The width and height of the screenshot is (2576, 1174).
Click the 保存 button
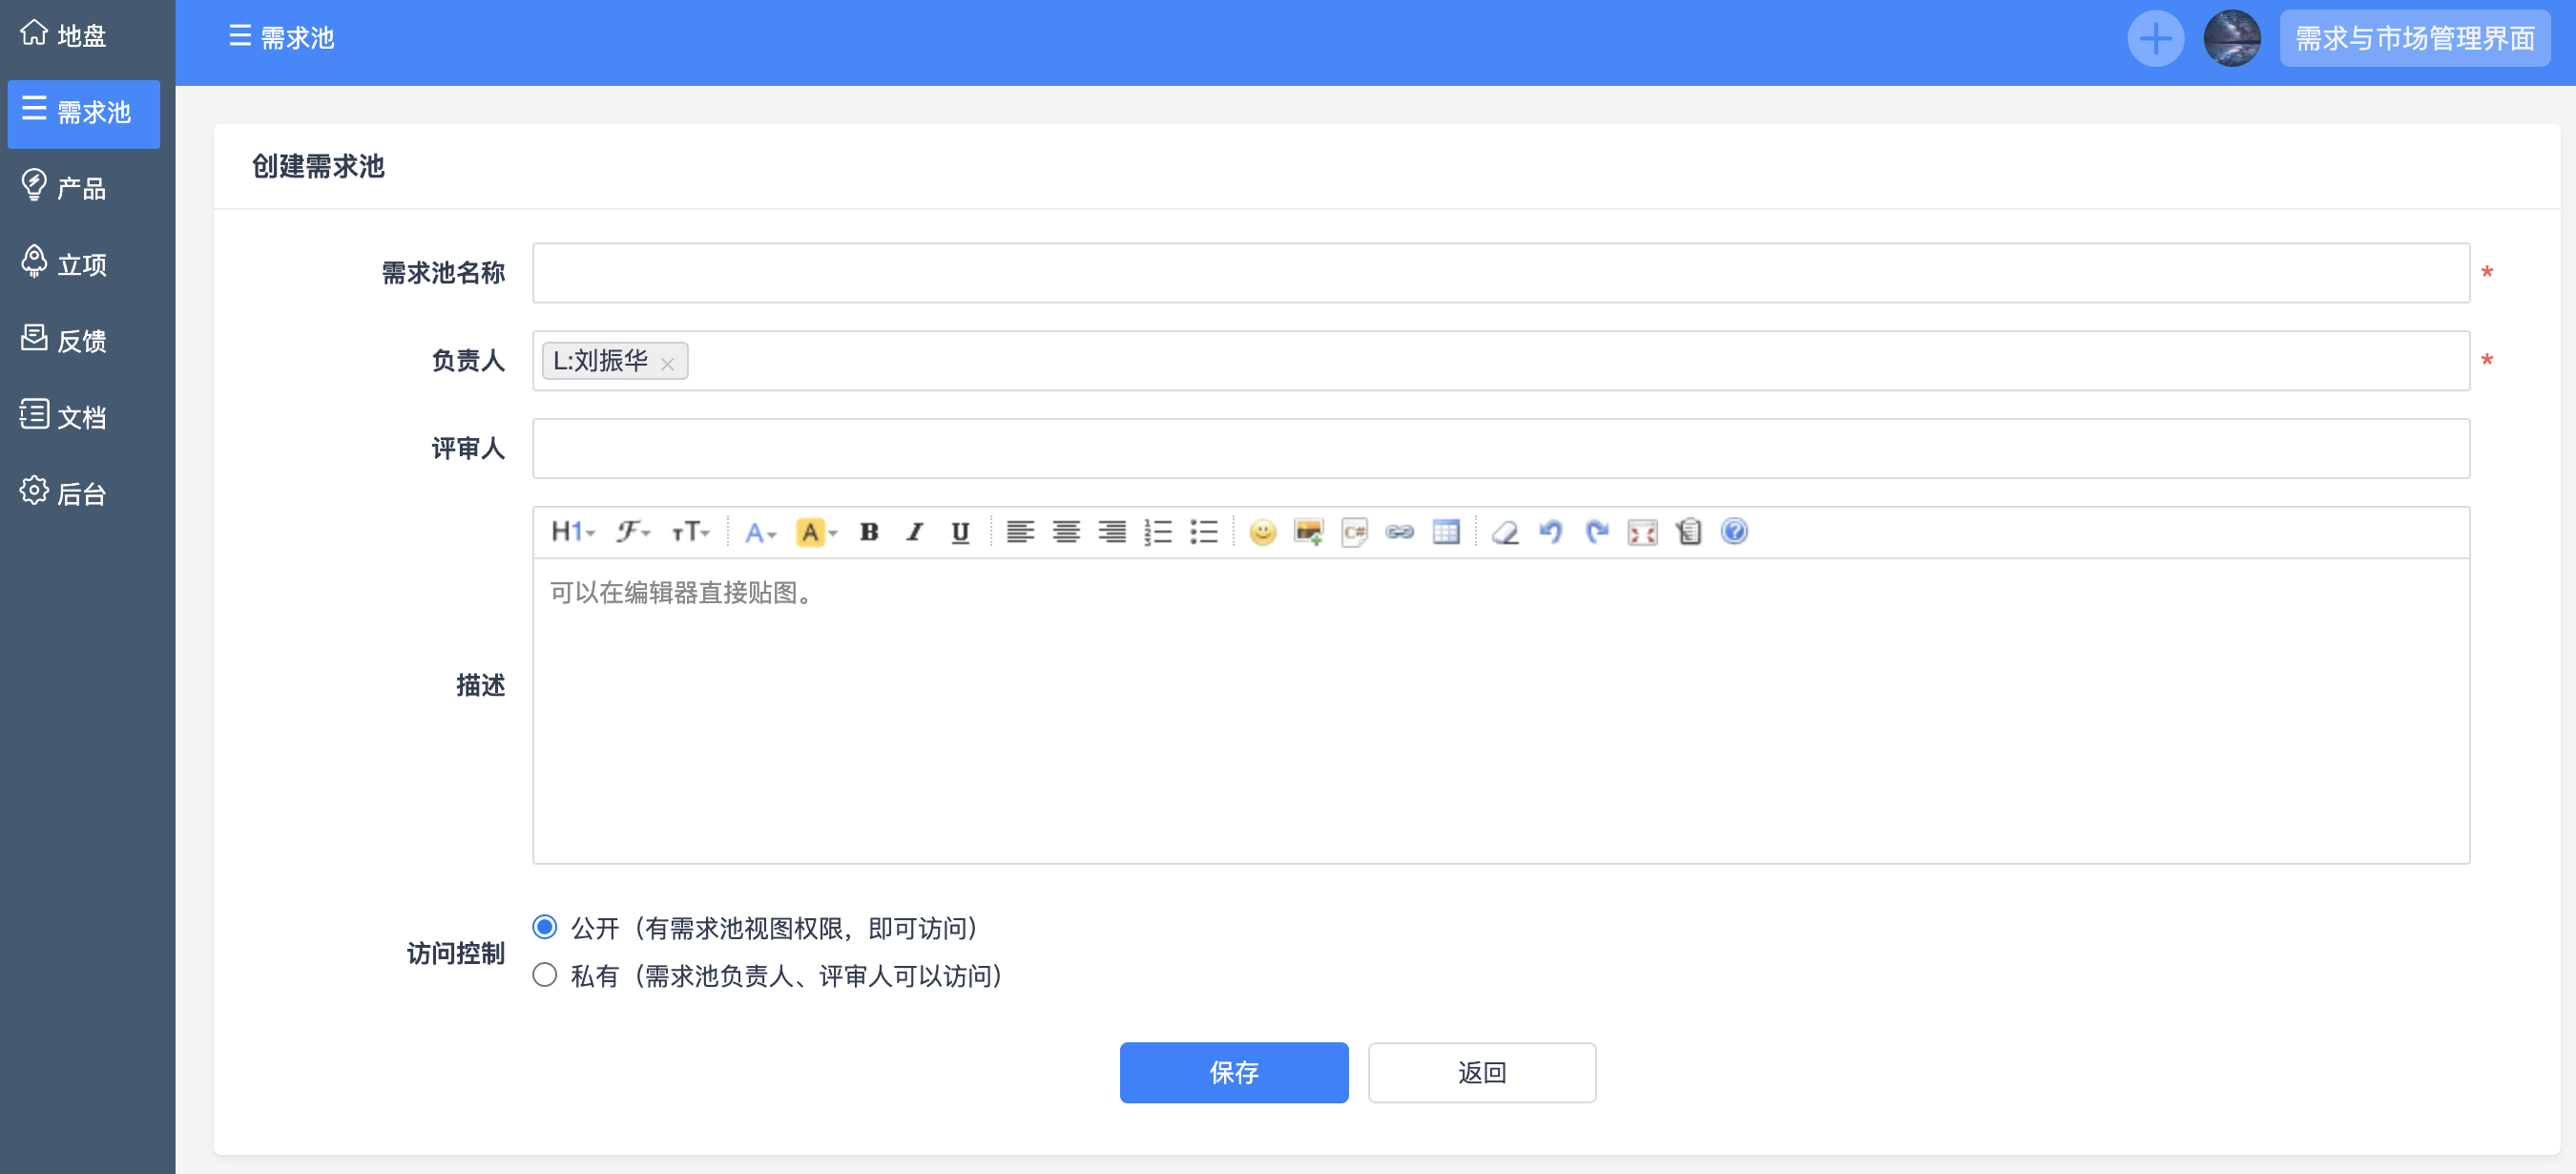1233,1072
